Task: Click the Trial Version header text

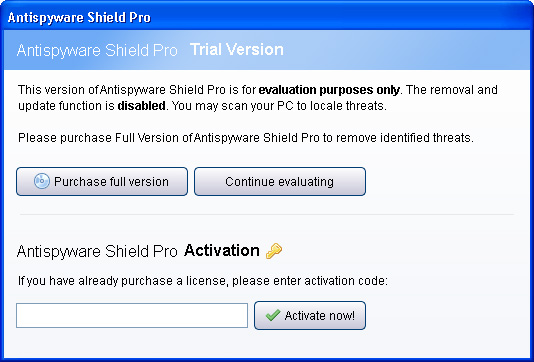Action: coord(237,50)
